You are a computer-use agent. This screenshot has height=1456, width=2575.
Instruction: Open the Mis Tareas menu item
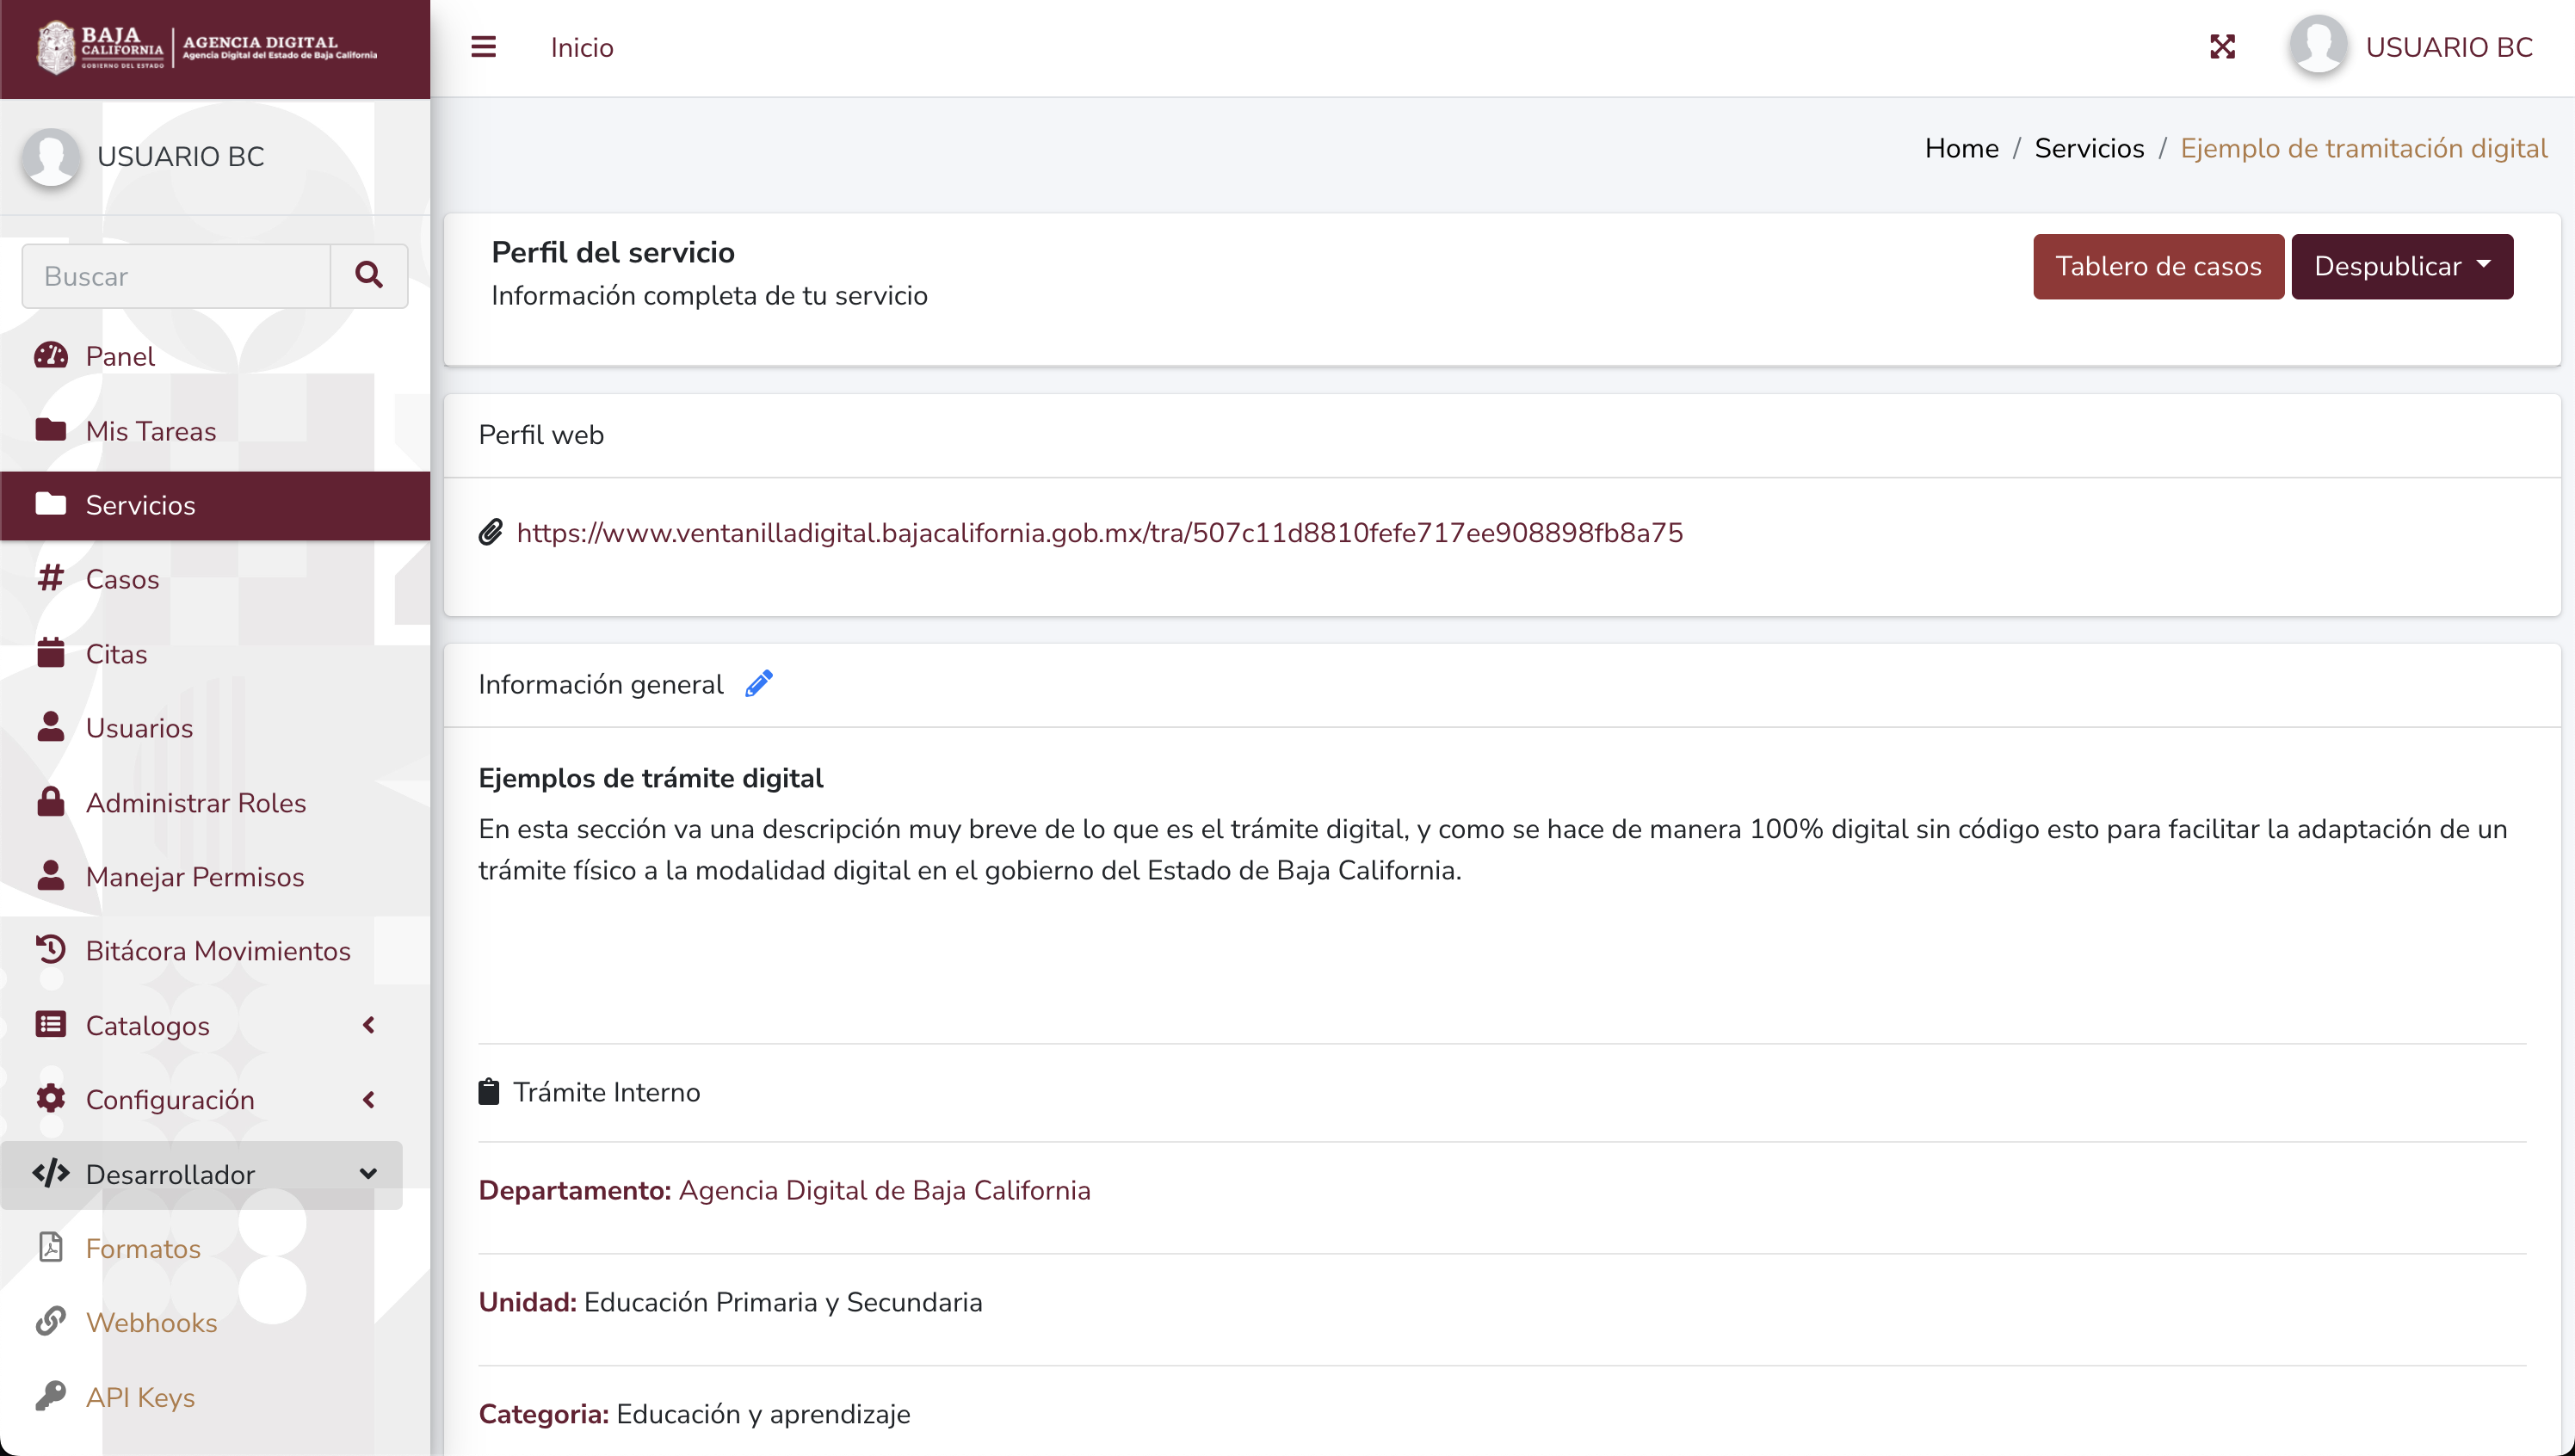[151, 431]
